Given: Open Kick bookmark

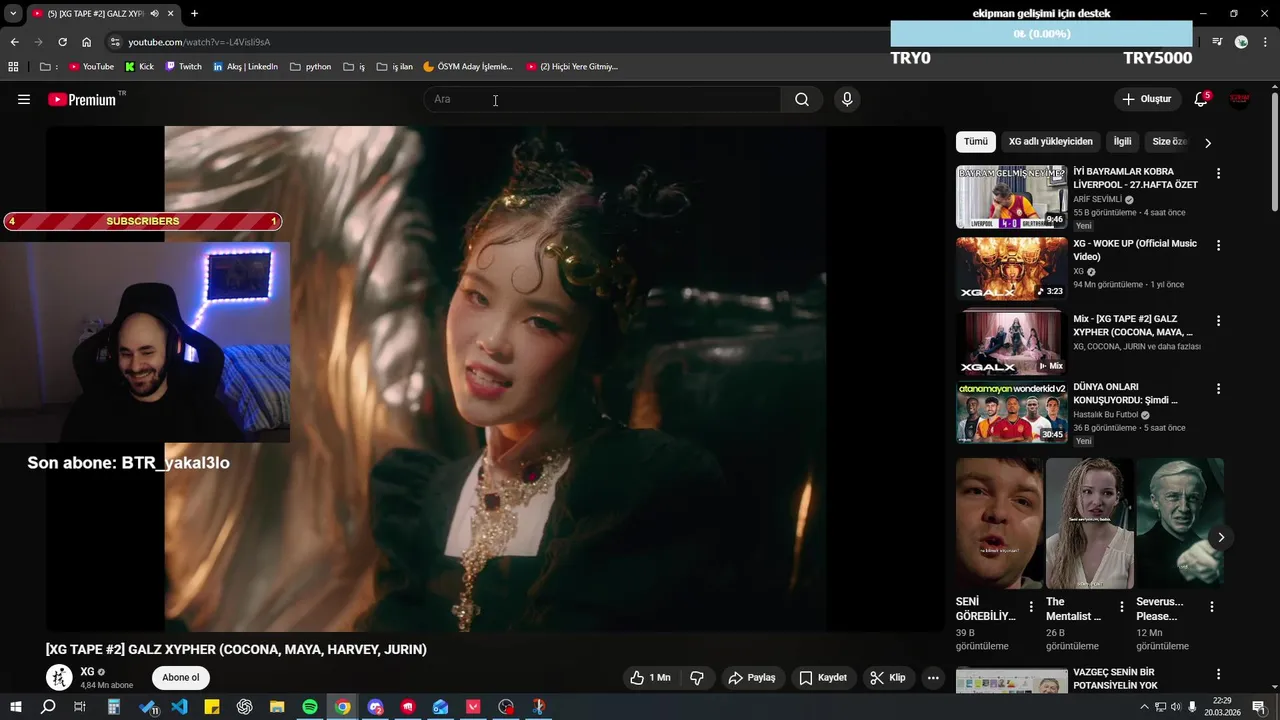Looking at the screenshot, I should tap(139, 67).
